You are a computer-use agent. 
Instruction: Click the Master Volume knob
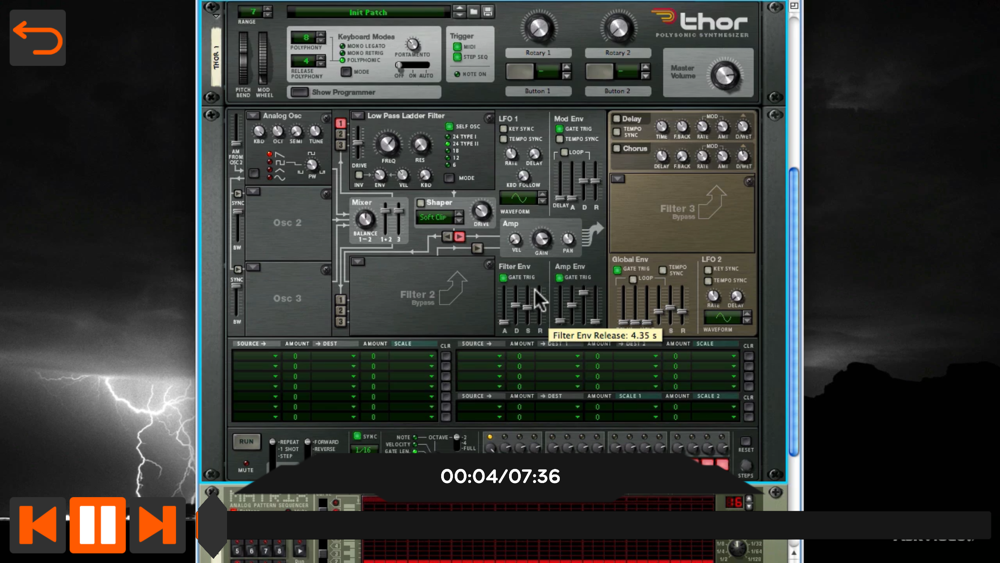click(x=725, y=75)
